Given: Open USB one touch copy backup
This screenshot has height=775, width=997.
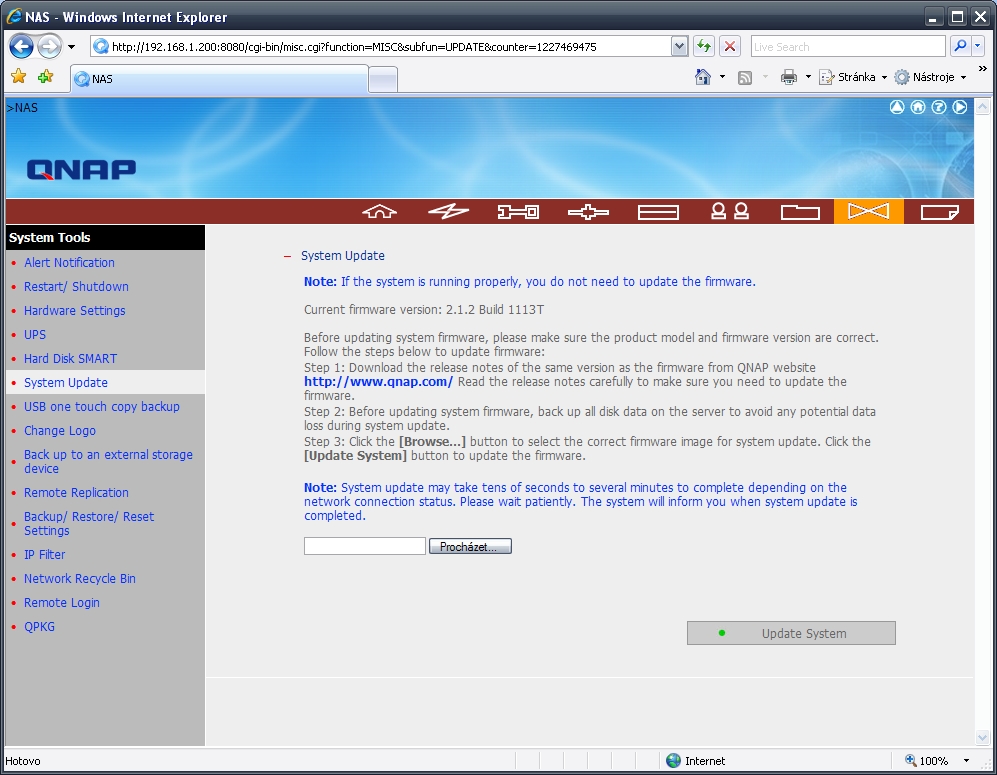Looking at the screenshot, I should tap(102, 406).
